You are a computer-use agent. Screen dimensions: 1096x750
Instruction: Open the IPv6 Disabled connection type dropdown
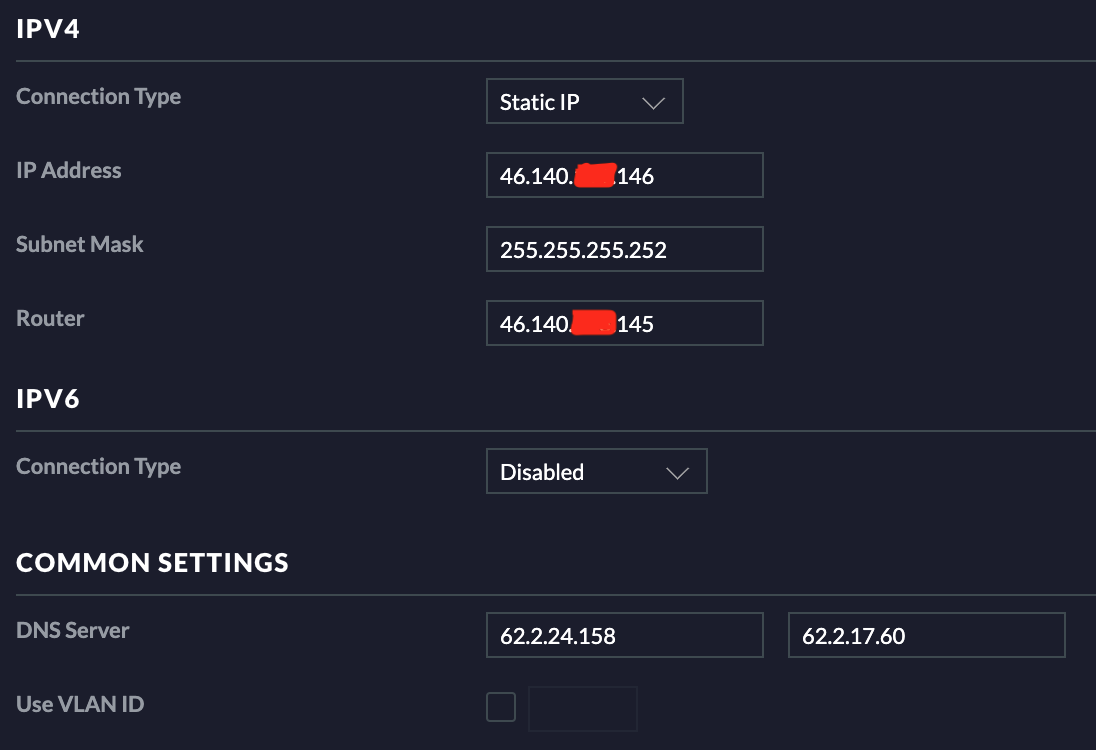pyautogui.click(x=595, y=472)
